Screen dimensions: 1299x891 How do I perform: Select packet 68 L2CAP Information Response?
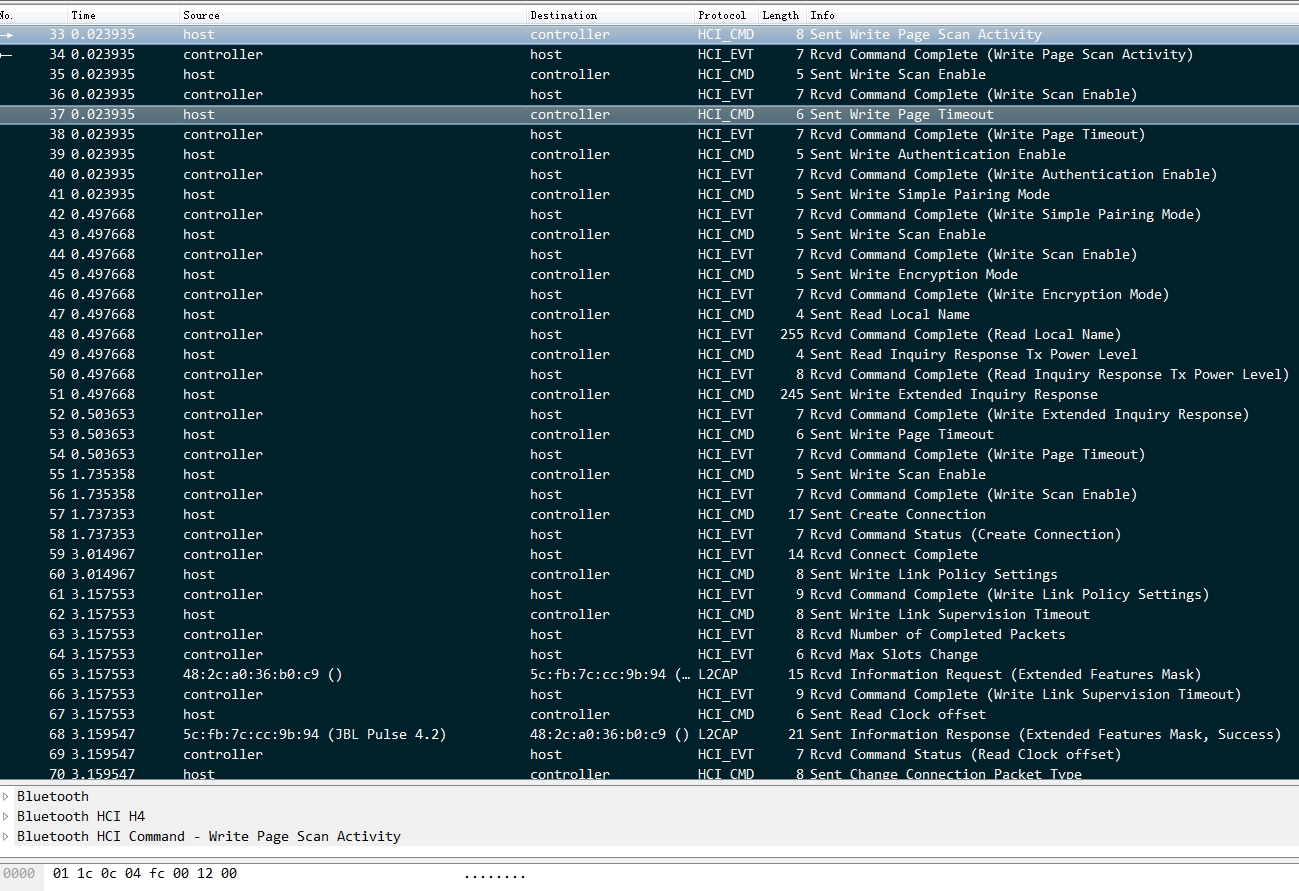point(649,735)
